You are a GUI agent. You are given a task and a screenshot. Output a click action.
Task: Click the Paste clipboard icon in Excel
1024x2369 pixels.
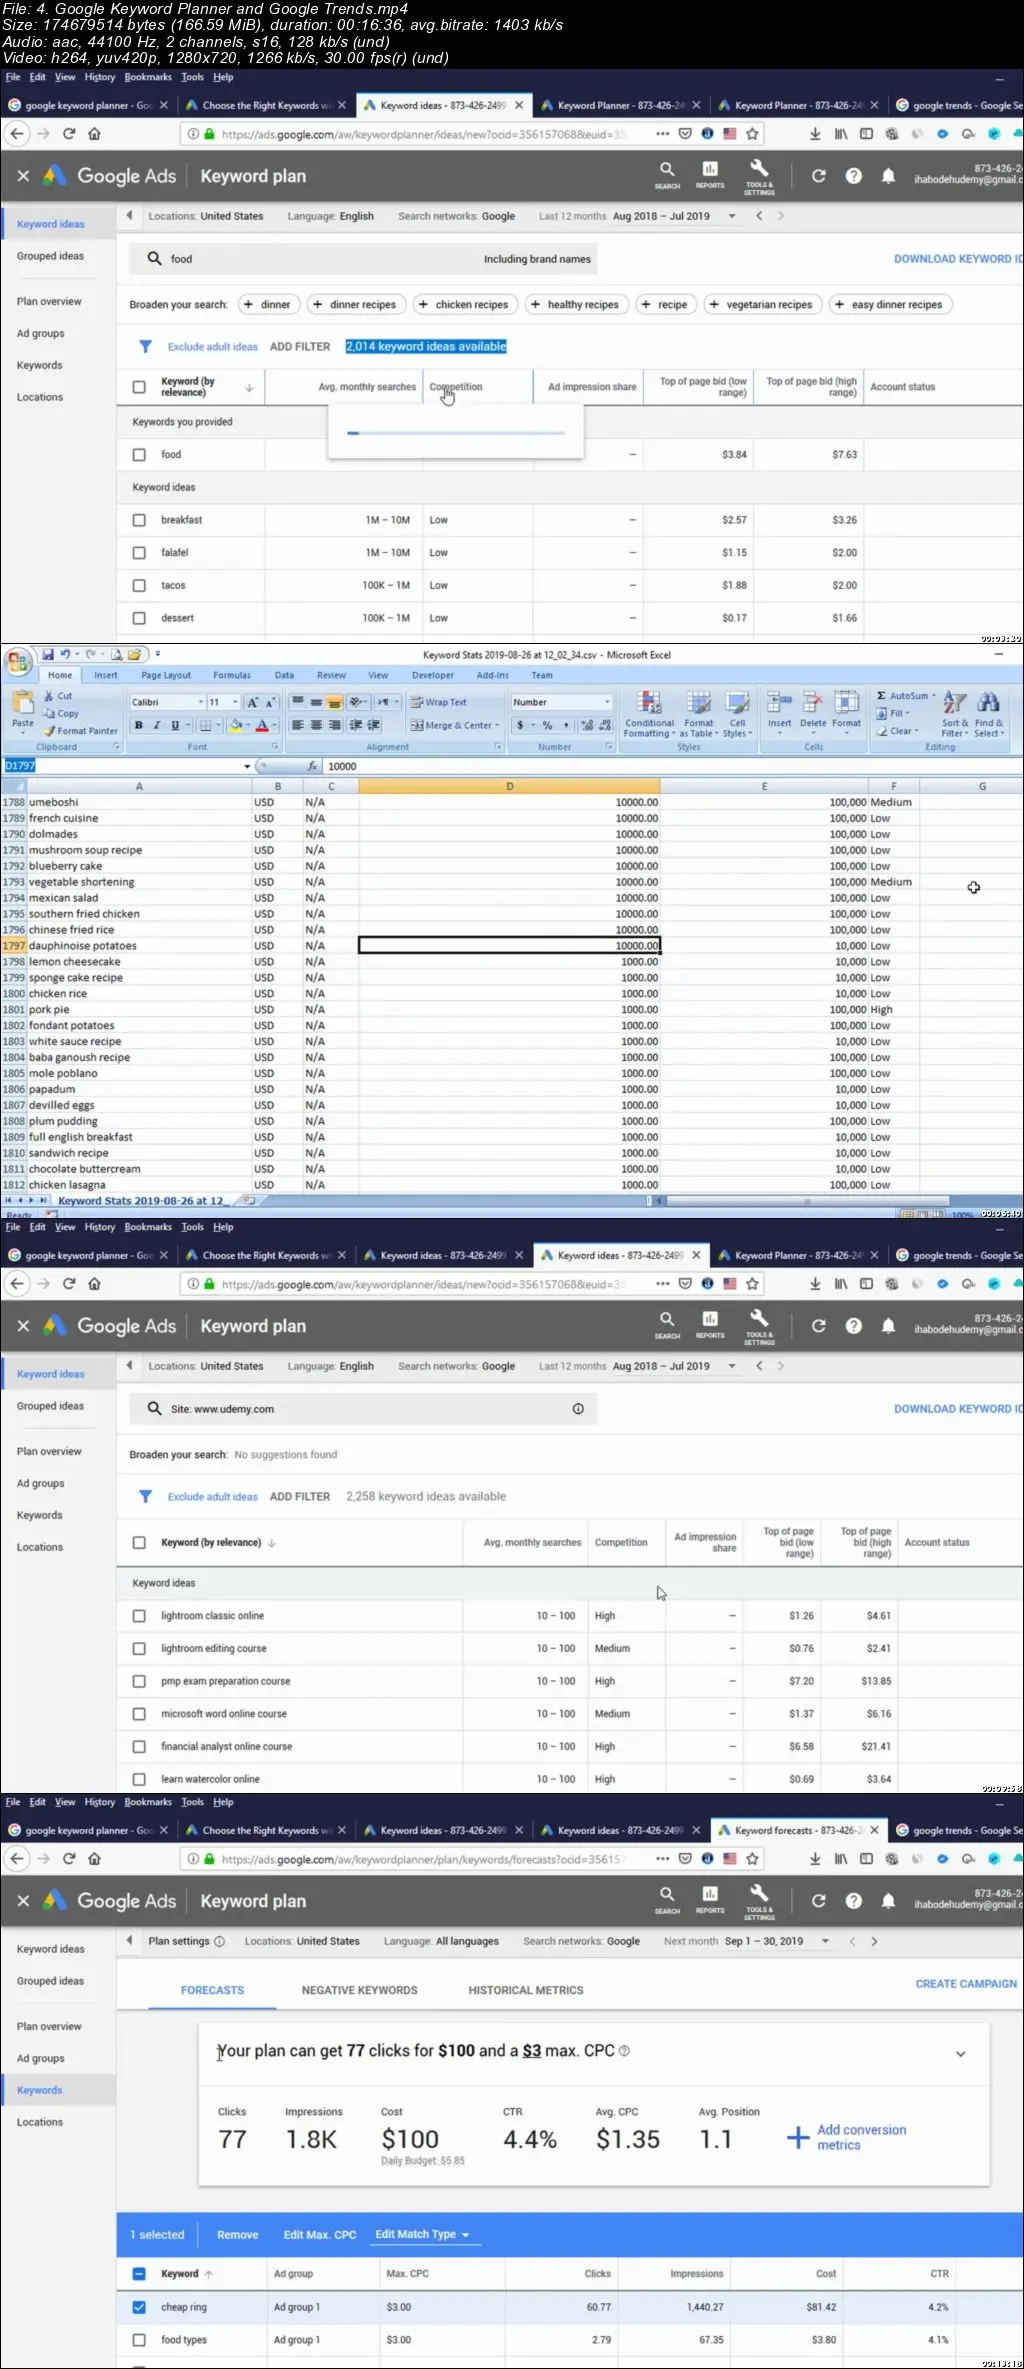pyautogui.click(x=22, y=703)
